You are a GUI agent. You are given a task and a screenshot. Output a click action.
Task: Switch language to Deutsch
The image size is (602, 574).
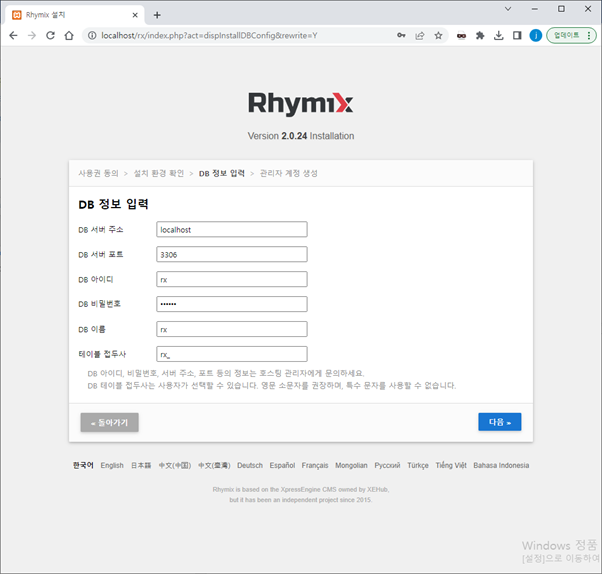(250, 465)
